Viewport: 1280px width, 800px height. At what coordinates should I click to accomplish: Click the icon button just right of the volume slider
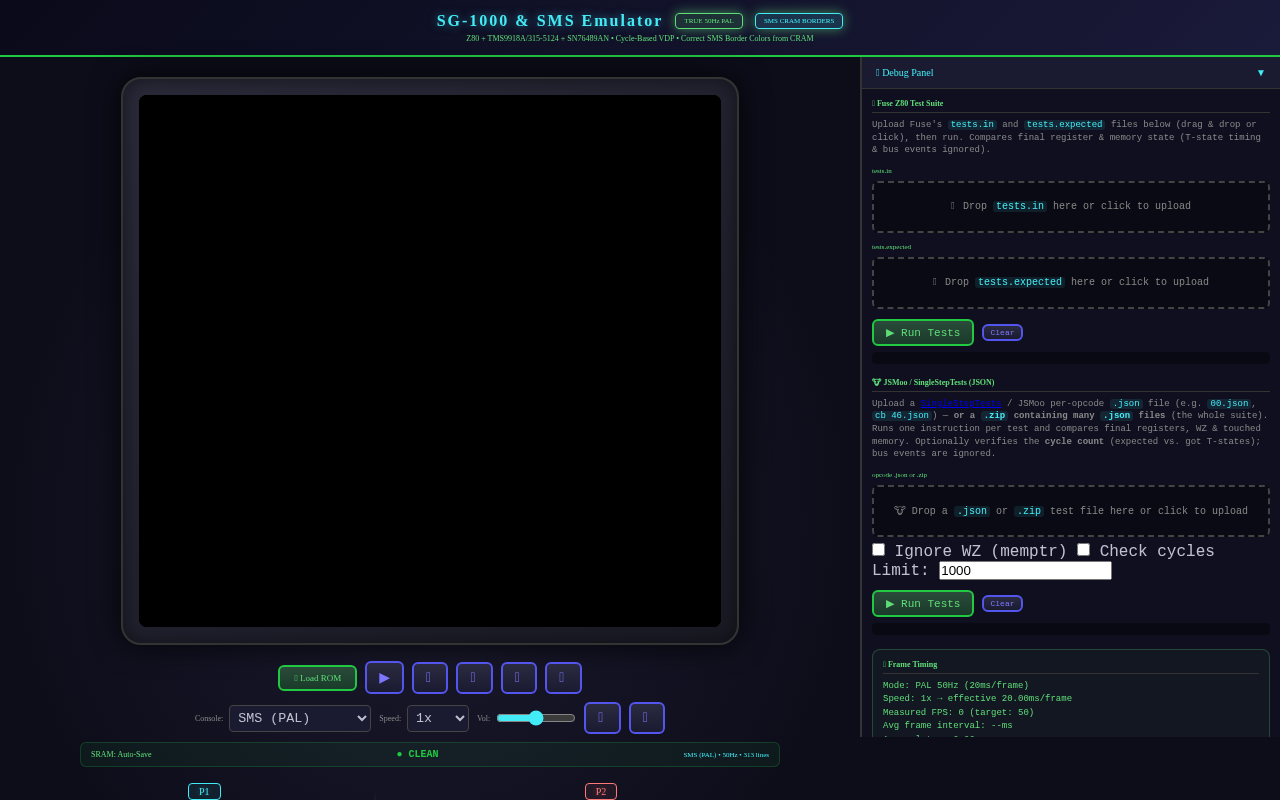(602, 718)
